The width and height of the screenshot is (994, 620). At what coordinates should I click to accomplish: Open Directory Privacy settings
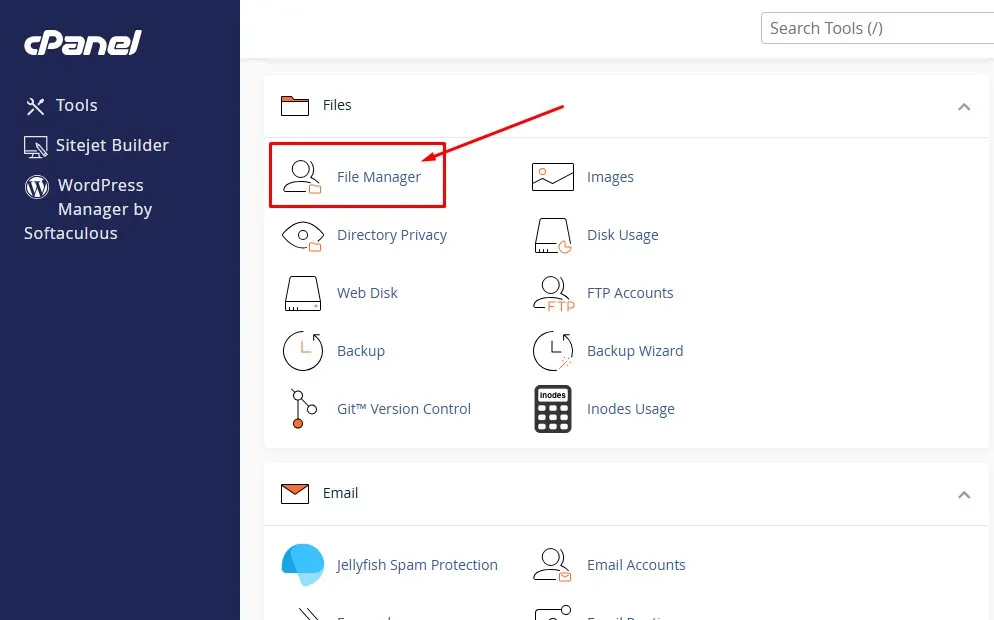[x=392, y=235]
